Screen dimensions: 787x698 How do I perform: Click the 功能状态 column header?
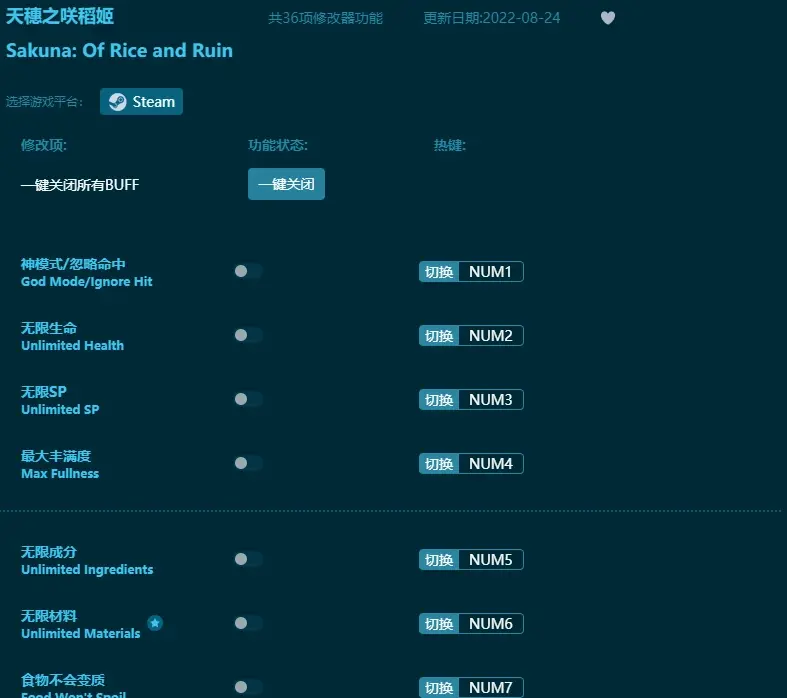coord(278,145)
